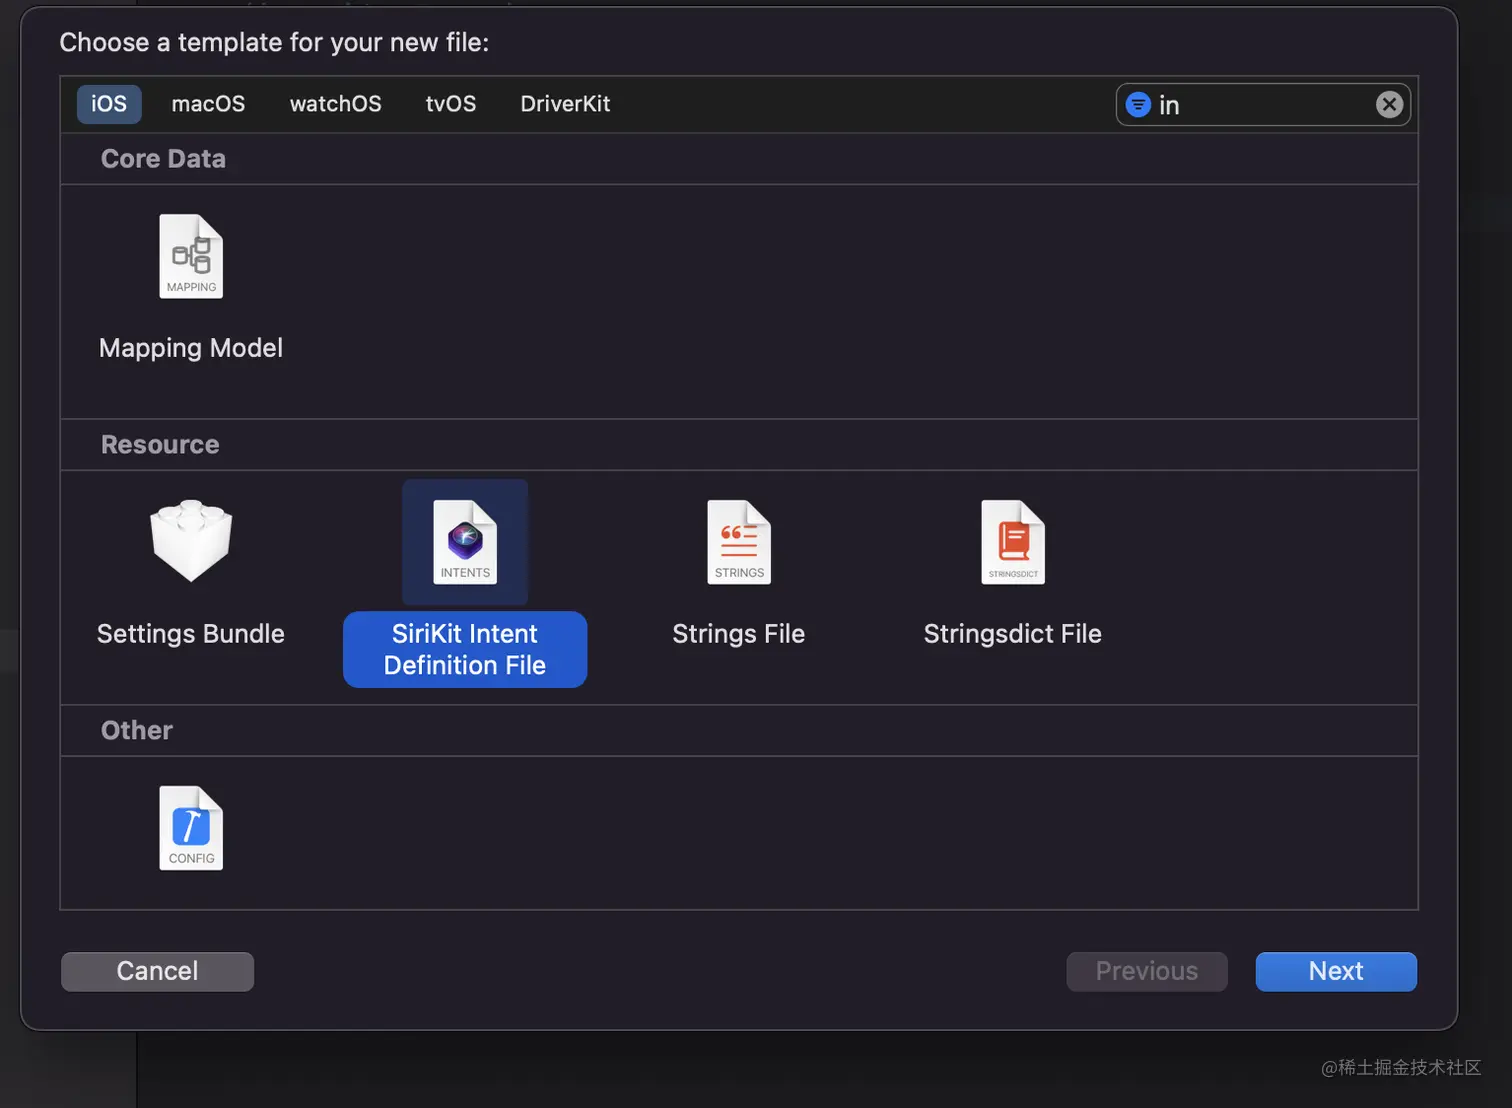Open the watchOS templates tab
This screenshot has width=1512, height=1108.
click(x=335, y=104)
